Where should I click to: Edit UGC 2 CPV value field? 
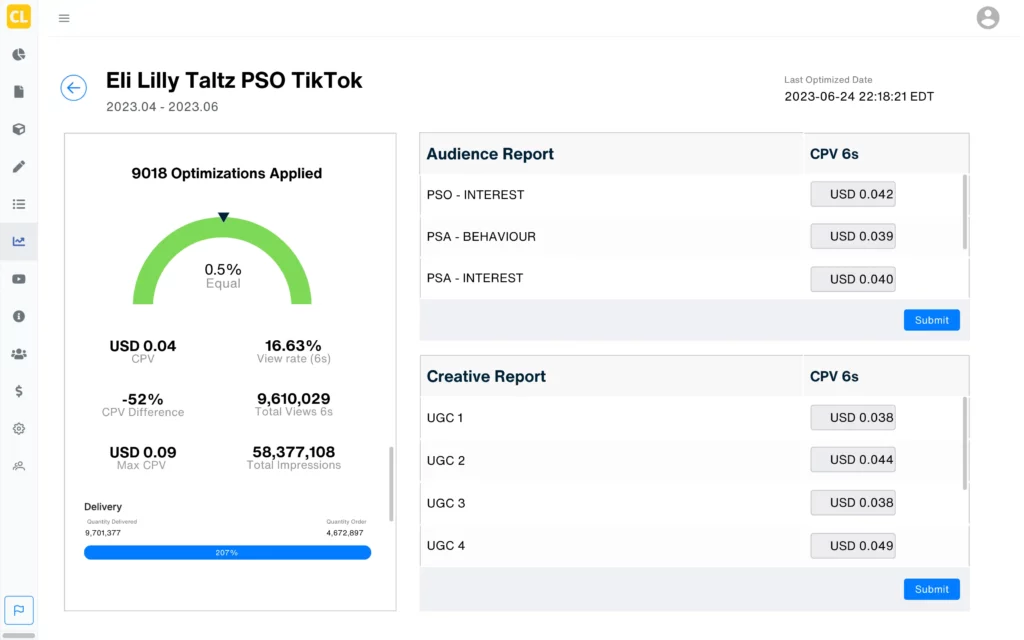tap(853, 460)
